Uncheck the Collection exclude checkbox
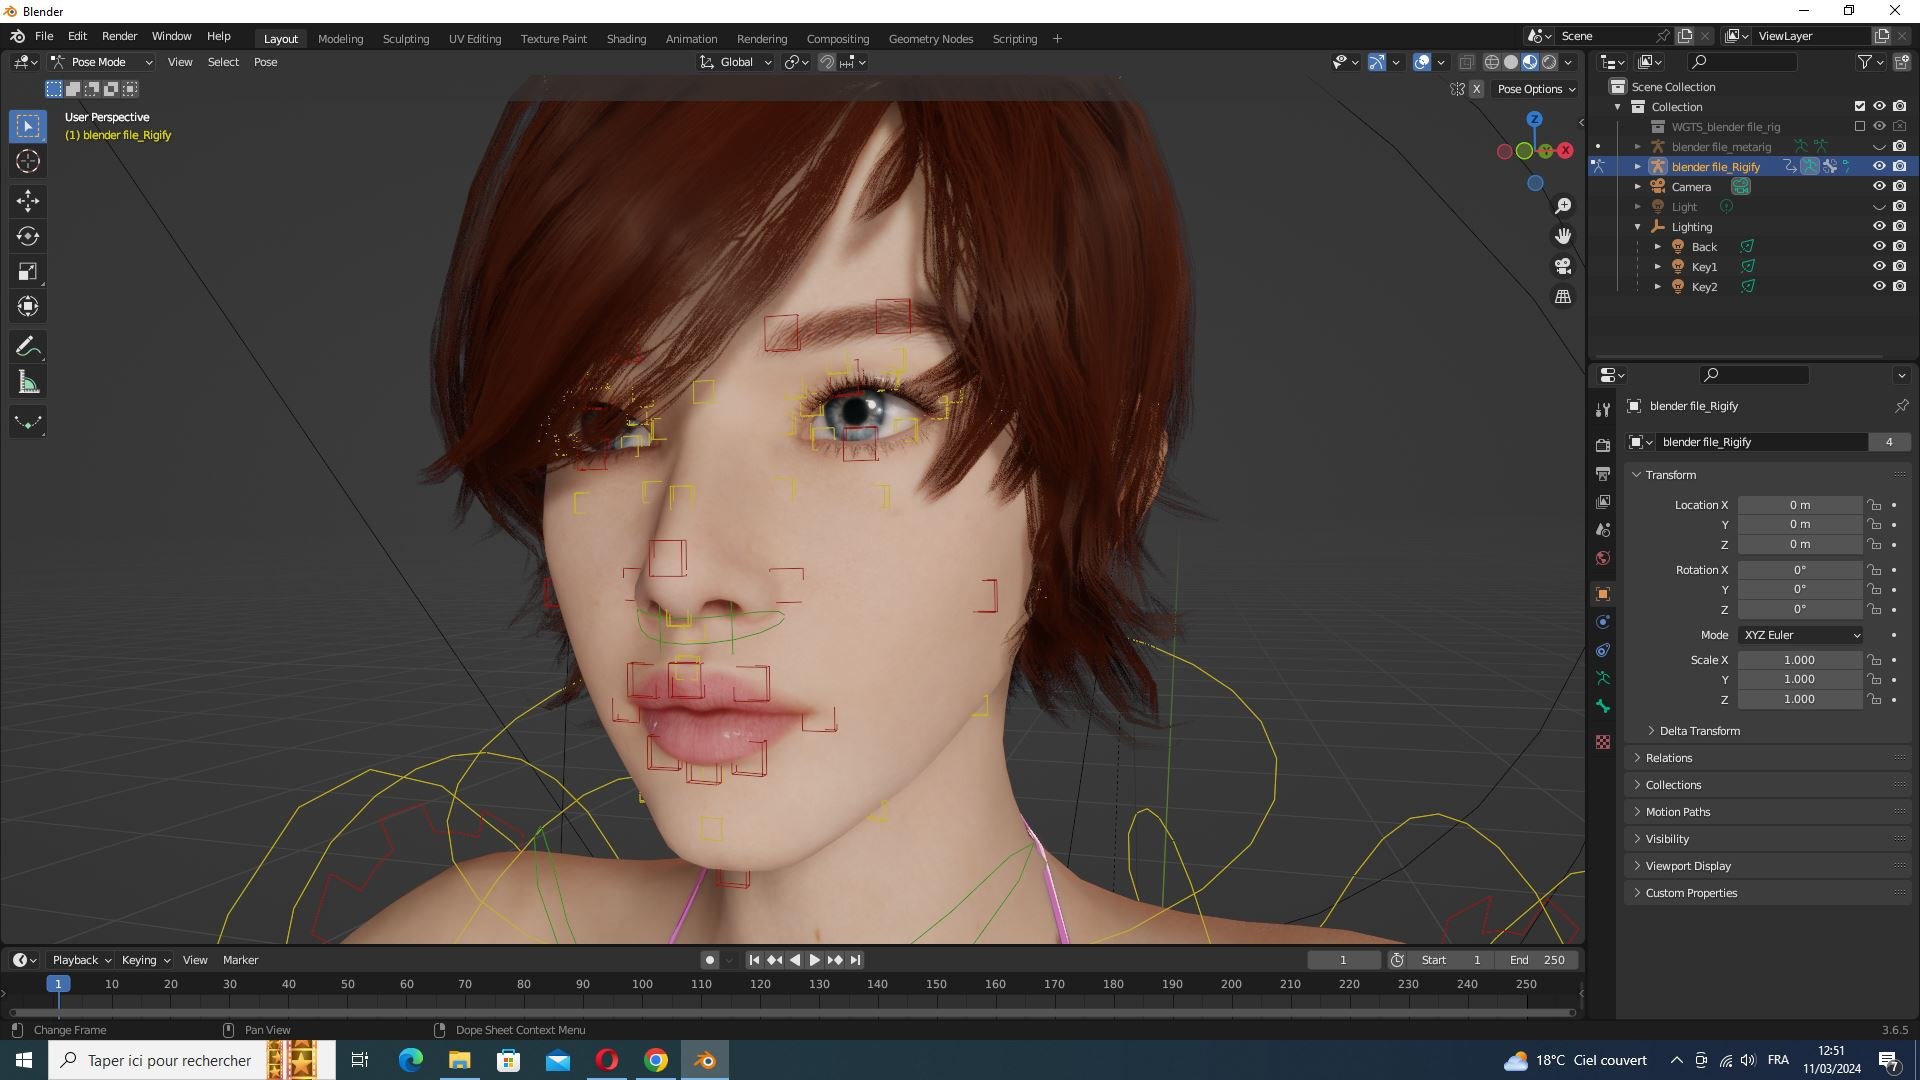Image resolution: width=1920 pixels, height=1080 pixels. (x=1859, y=106)
